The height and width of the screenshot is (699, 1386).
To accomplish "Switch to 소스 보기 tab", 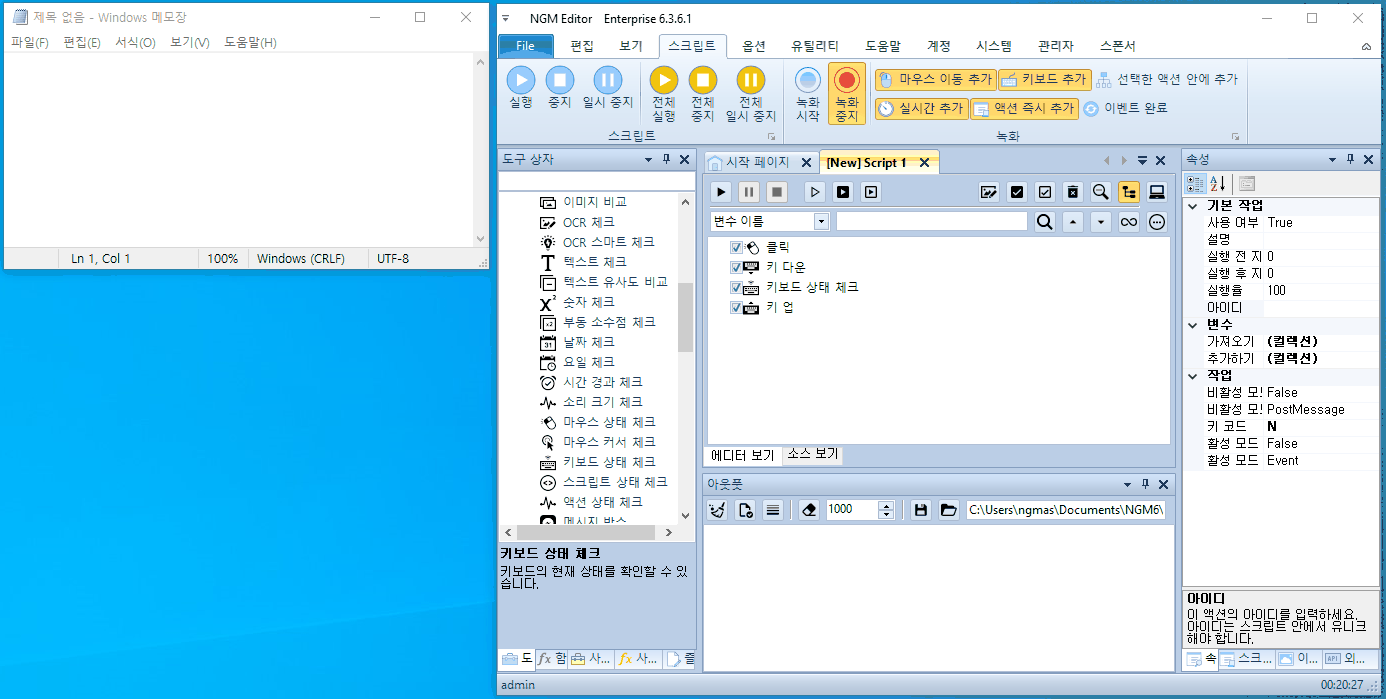I will pyautogui.click(x=813, y=454).
